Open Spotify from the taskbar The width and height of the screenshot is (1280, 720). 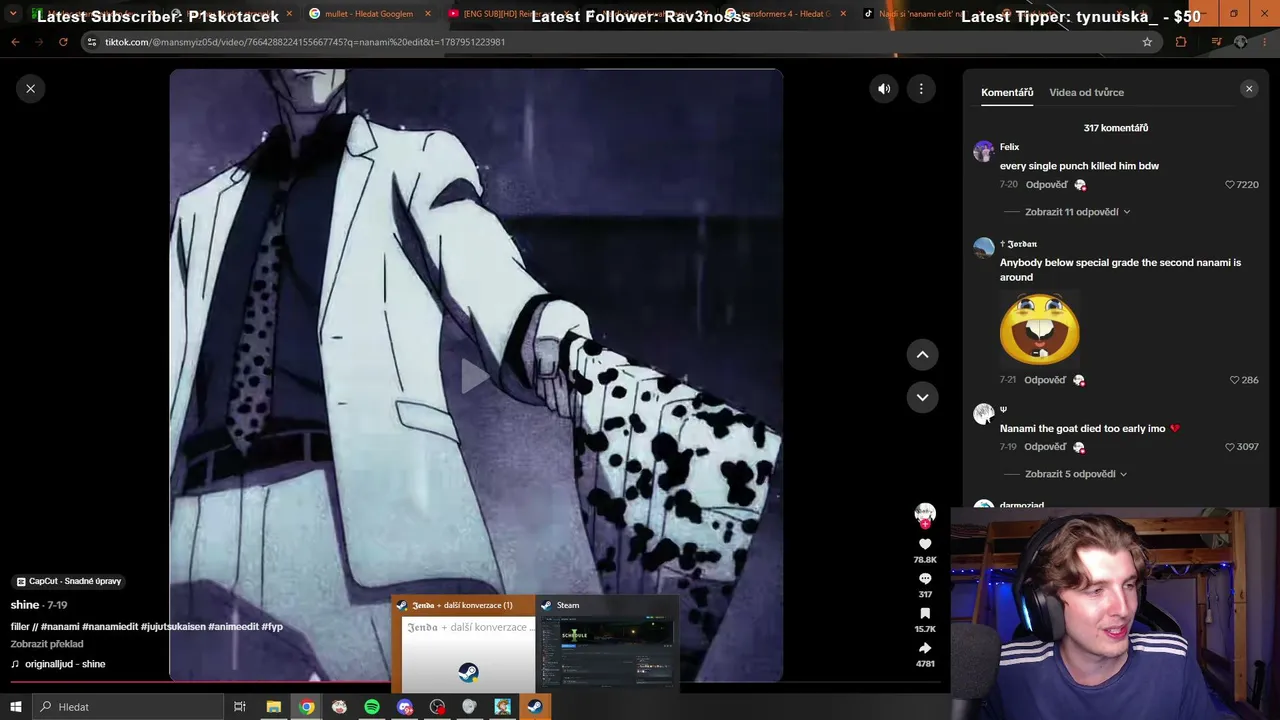pyautogui.click(x=372, y=707)
